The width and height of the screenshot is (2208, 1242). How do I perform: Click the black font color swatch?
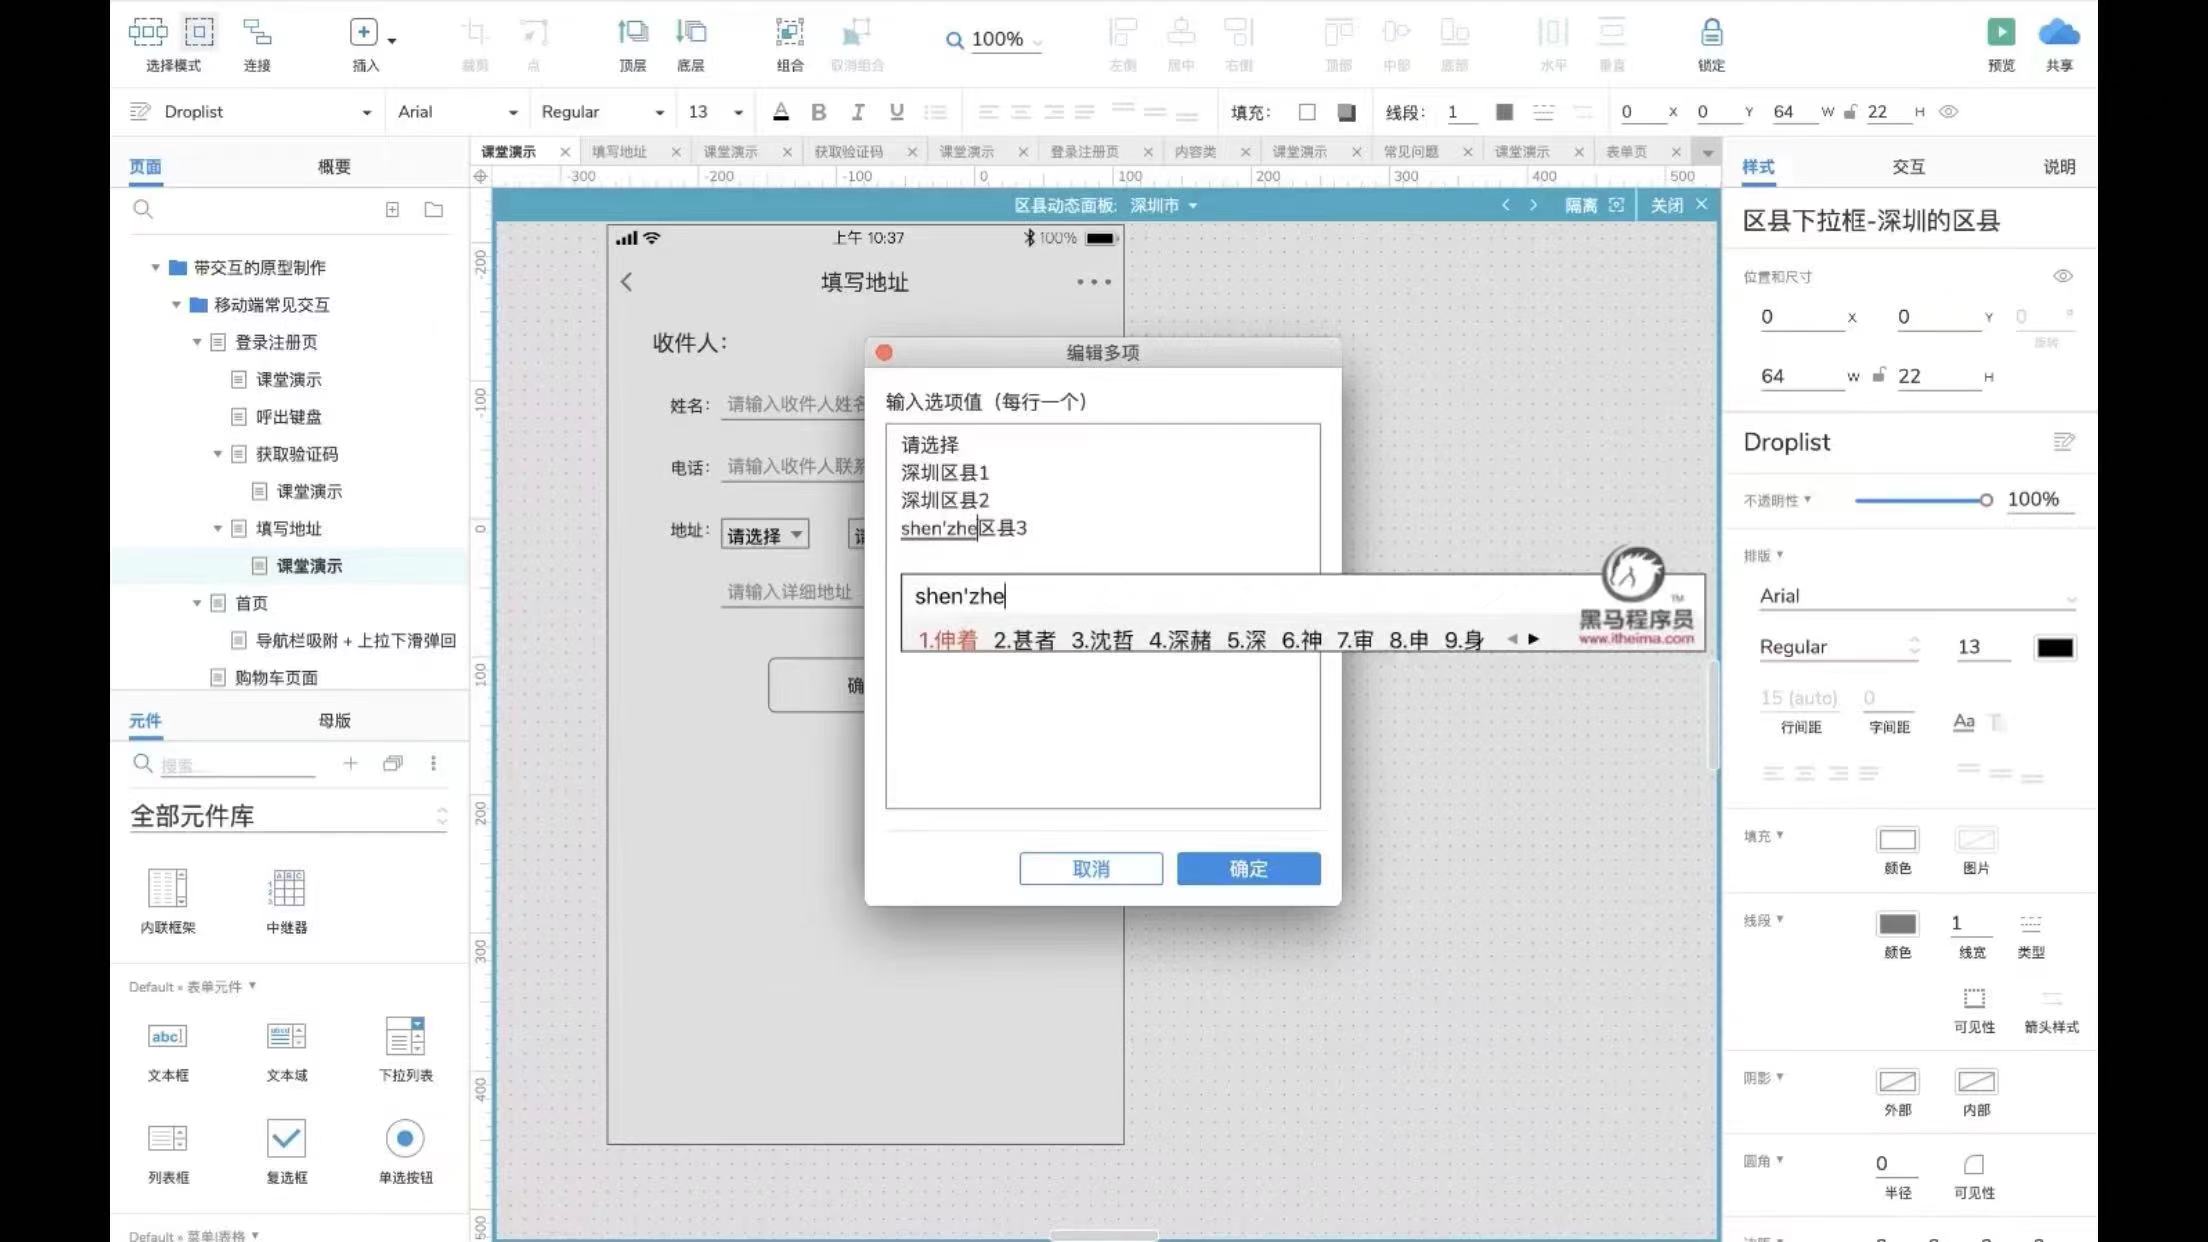[2054, 647]
